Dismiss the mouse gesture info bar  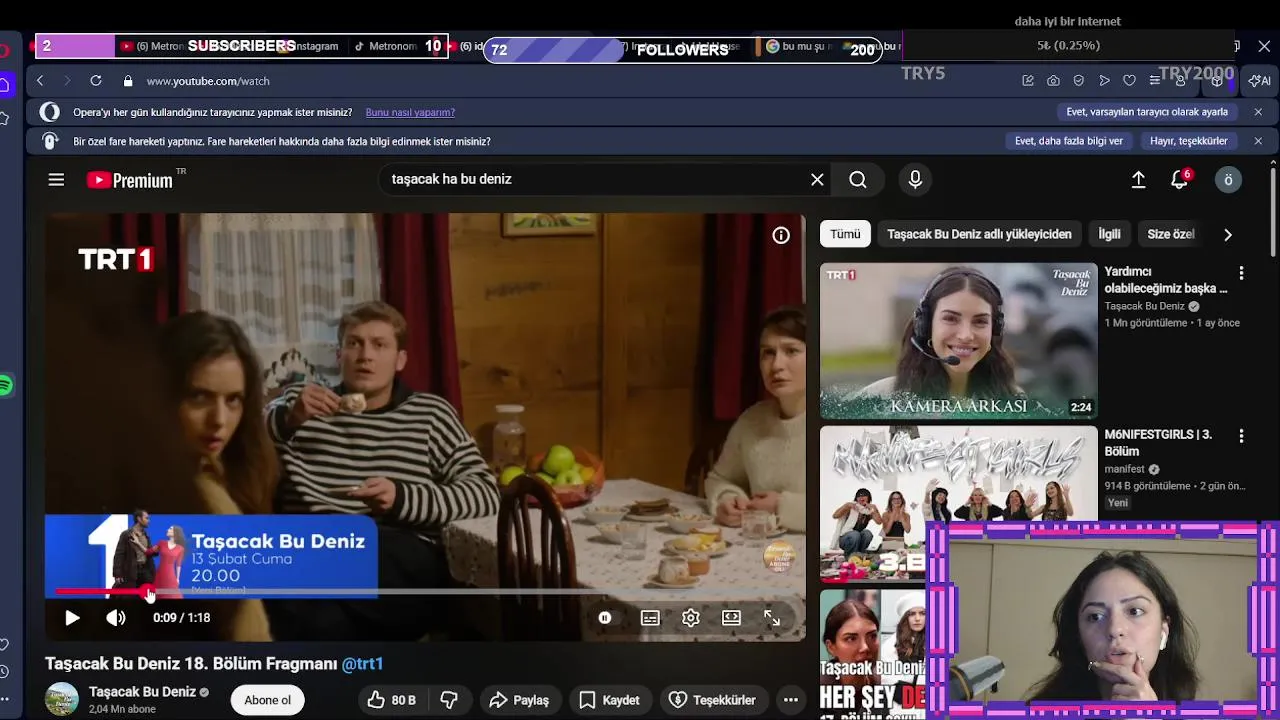coord(1258,141)
